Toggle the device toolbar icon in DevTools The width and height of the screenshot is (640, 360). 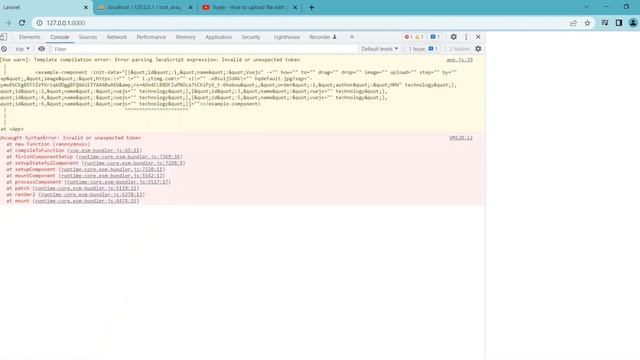(4, 37)
